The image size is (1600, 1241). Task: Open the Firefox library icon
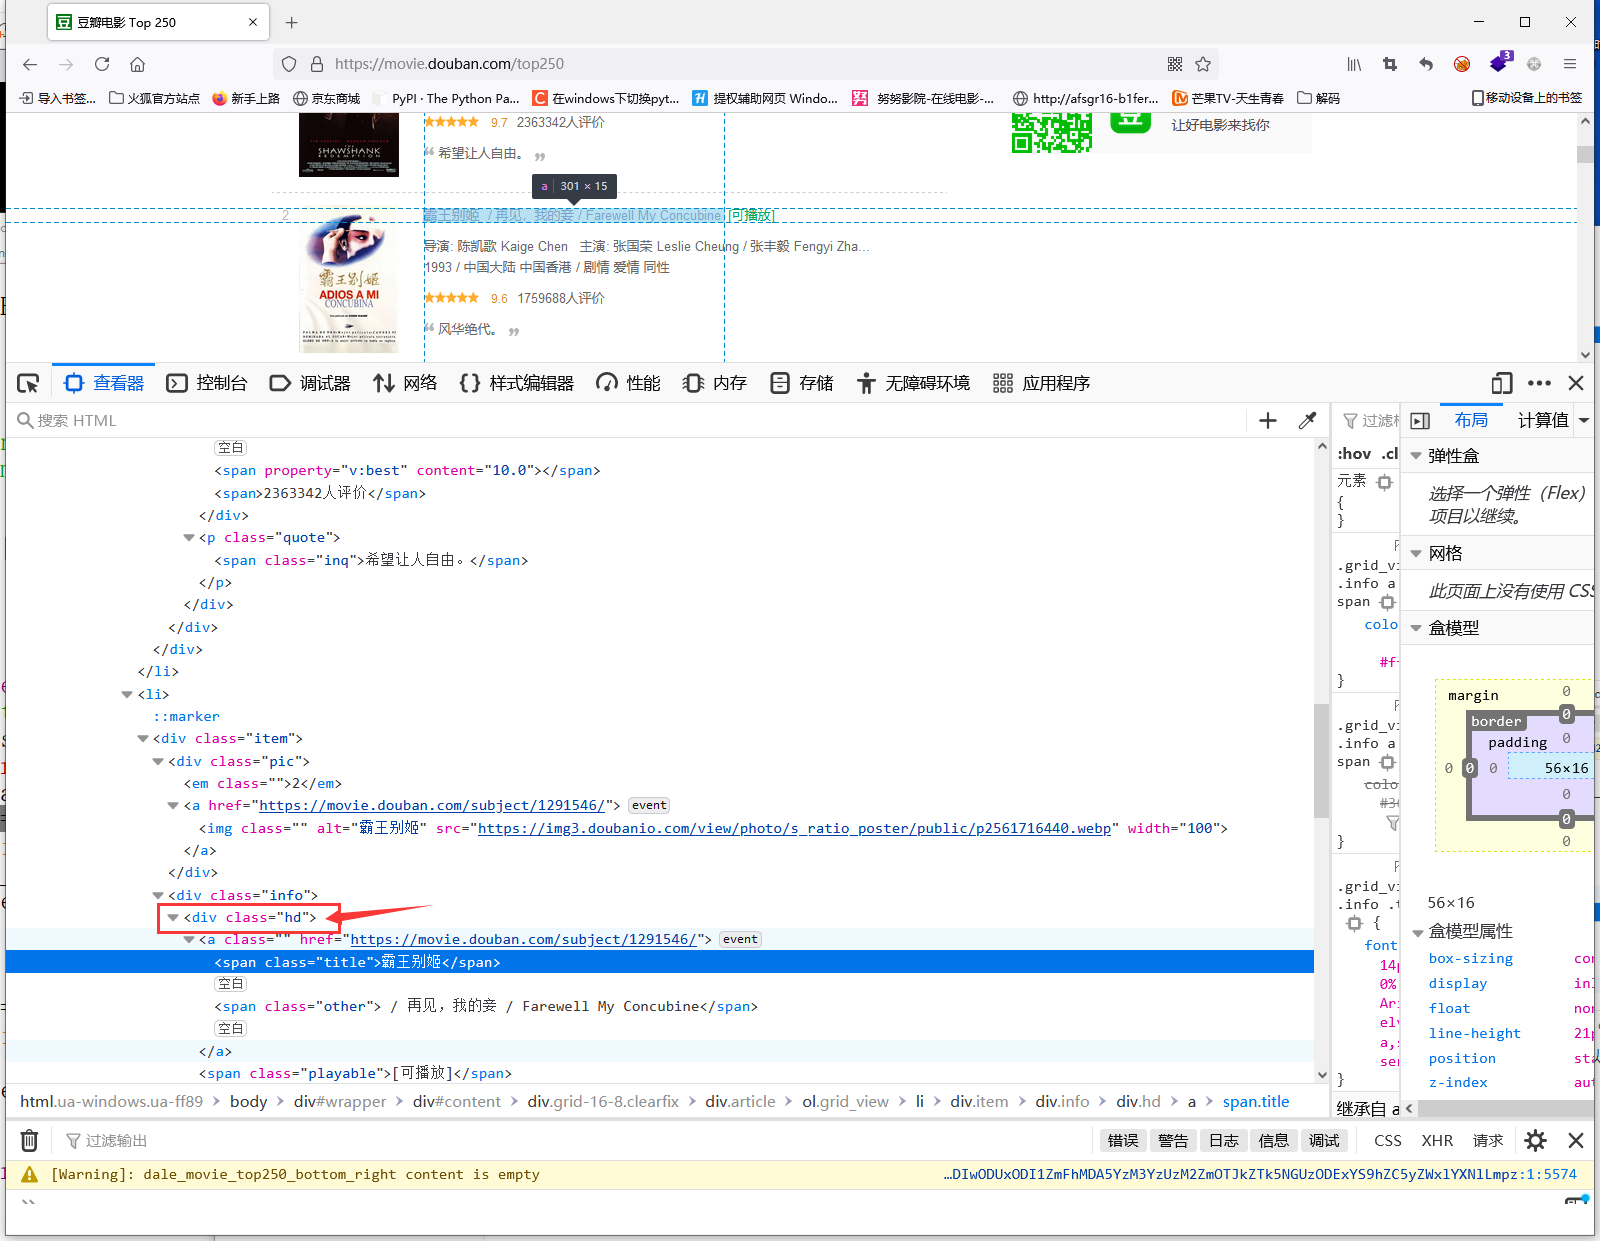(x=1354, y=63)
